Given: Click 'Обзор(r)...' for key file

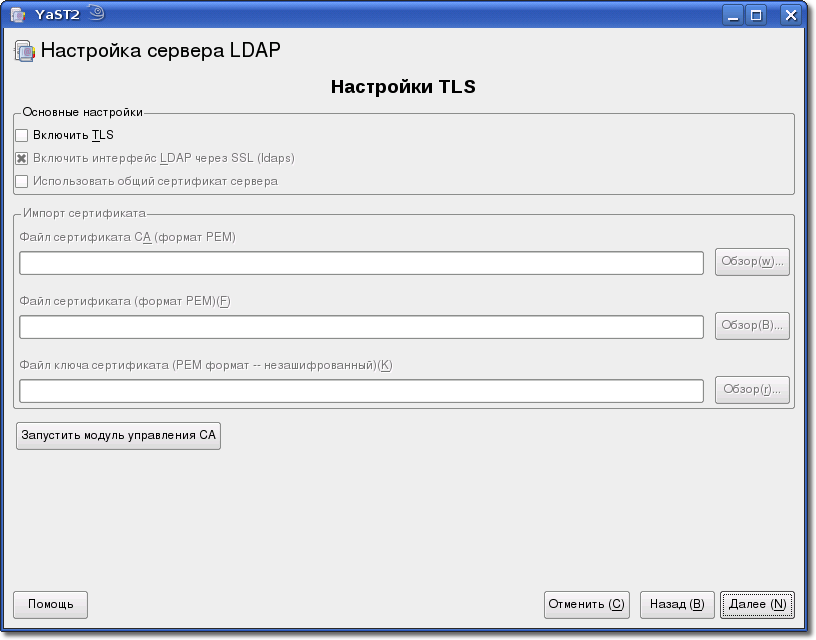Looking at the screenshot, I should 752,390.
